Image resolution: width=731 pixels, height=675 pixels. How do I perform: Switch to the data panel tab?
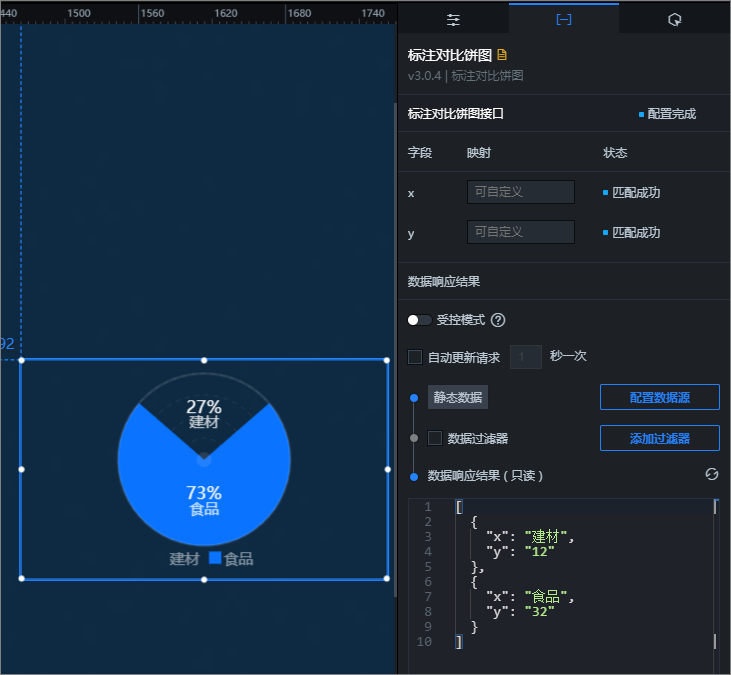564,20
